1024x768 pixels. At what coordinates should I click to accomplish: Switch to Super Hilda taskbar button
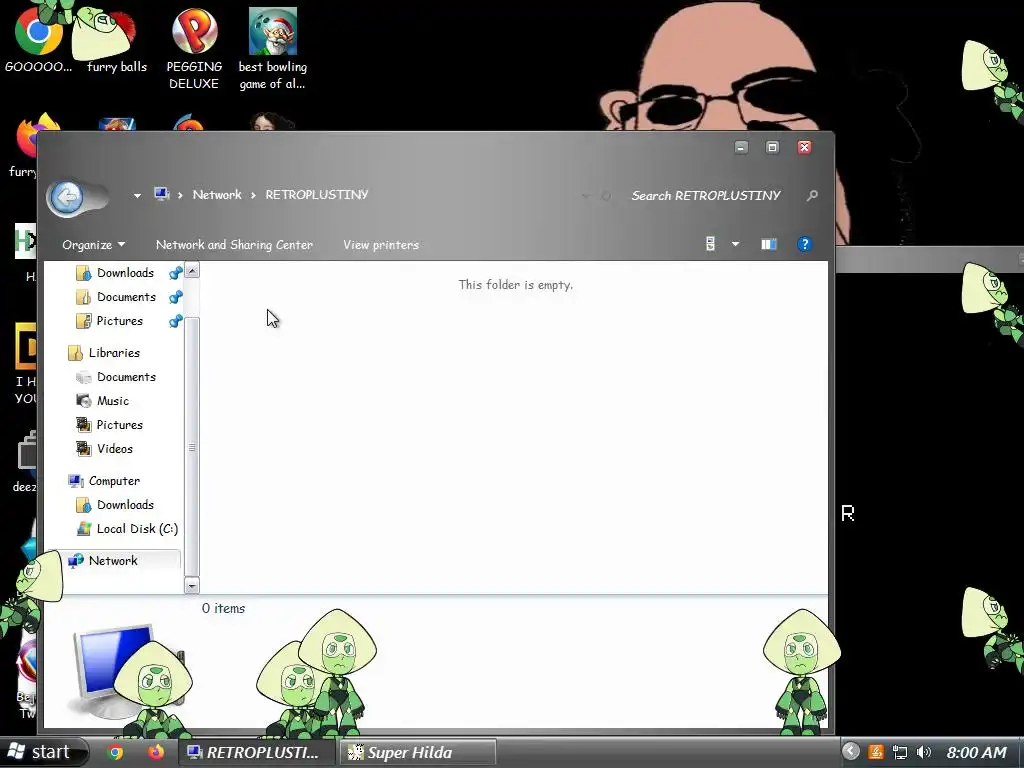417,752
